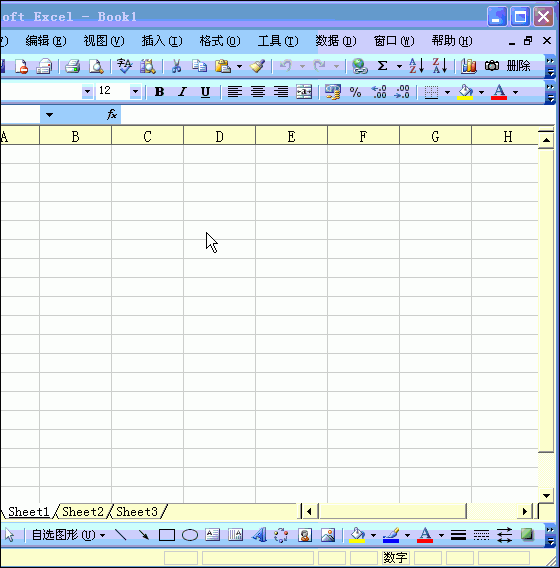Select the Format Painter brush

coord(258,66)
